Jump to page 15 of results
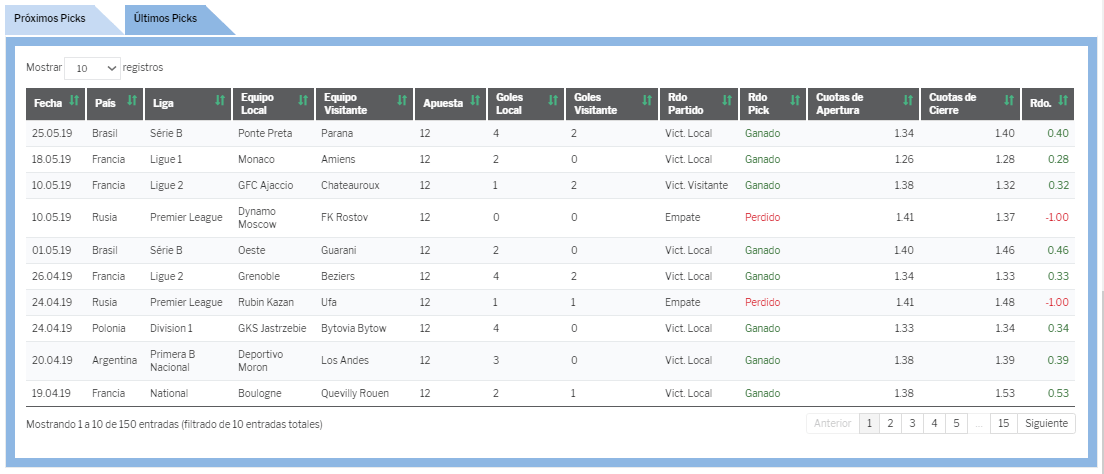Image resolution: width=1104 pixels, height=474 pixels. tap(1004, 423)
